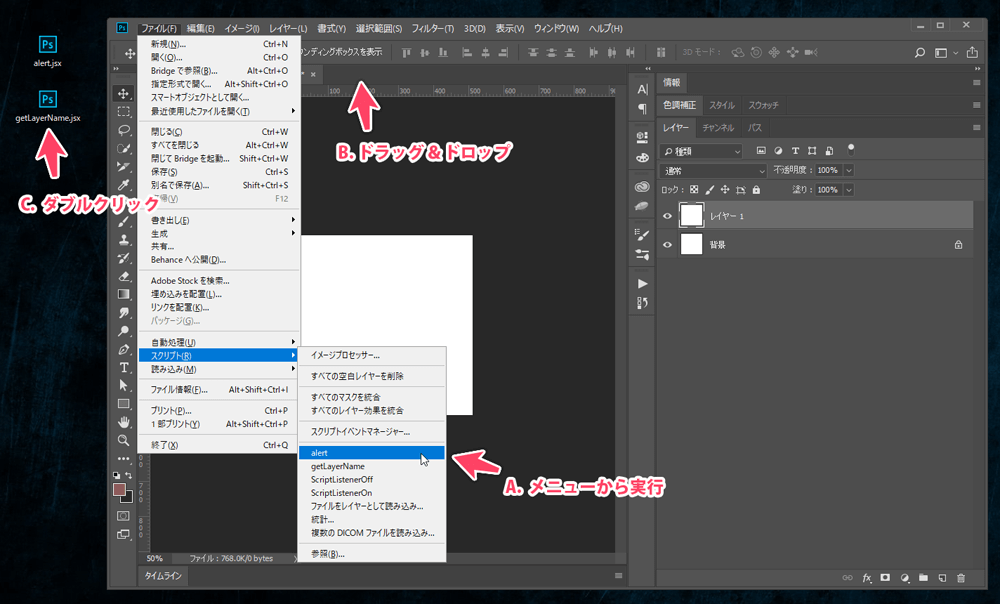The width and height of the screenshot is (1000, 604).
Task: Select the Brush tool in the toolbox
Action: pyautogui.click(x=124, y=222)
